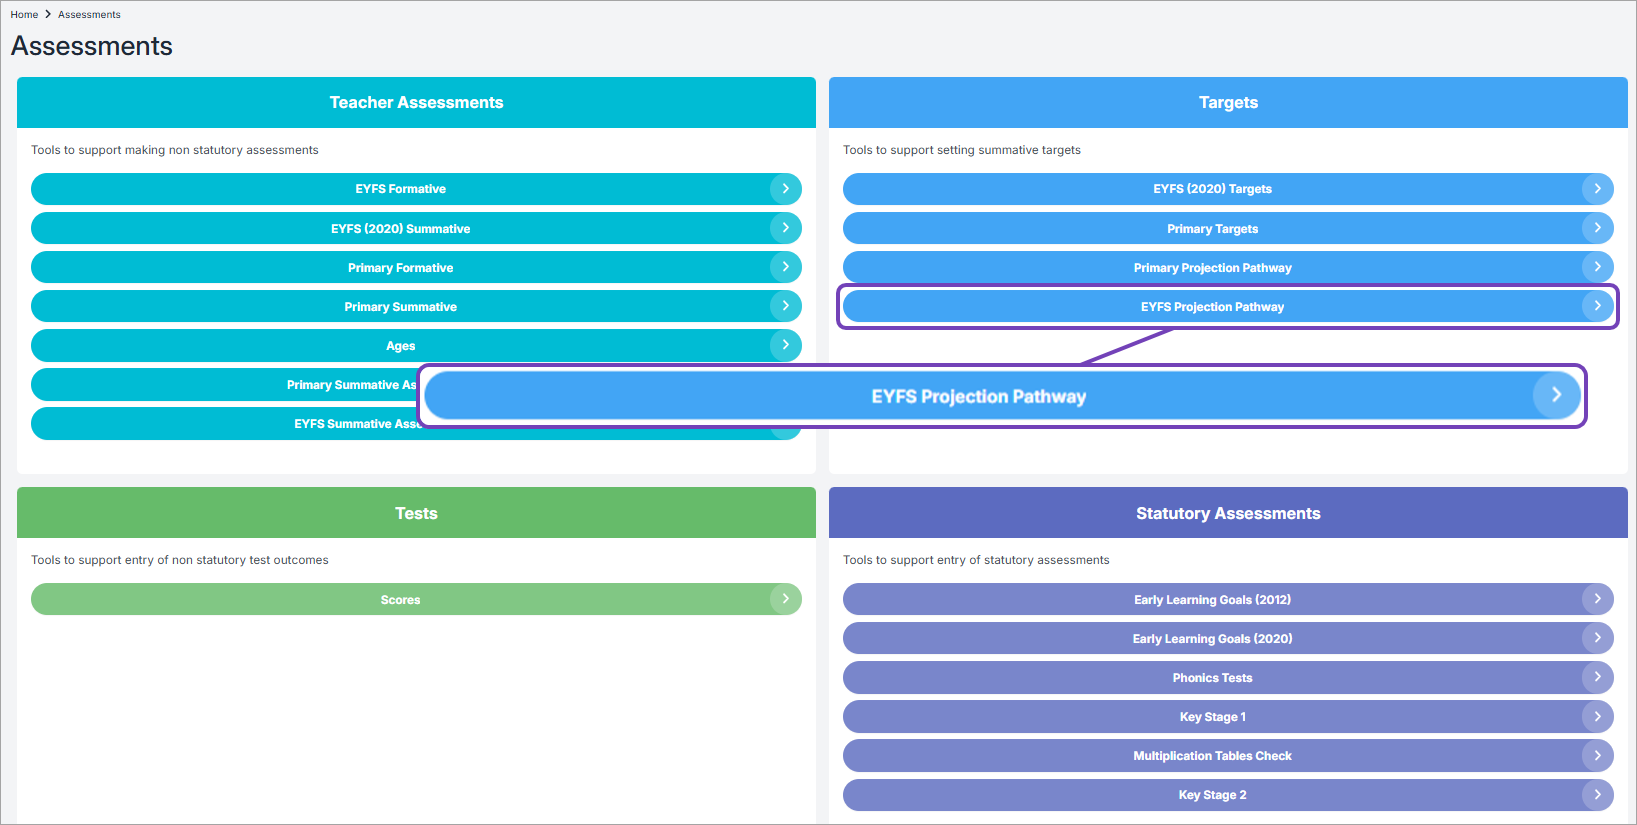The image size is (1637, 825).
Task: Click the Statutory Assessments panel header
Action: pyautogui.click(x=1228, y=513)
